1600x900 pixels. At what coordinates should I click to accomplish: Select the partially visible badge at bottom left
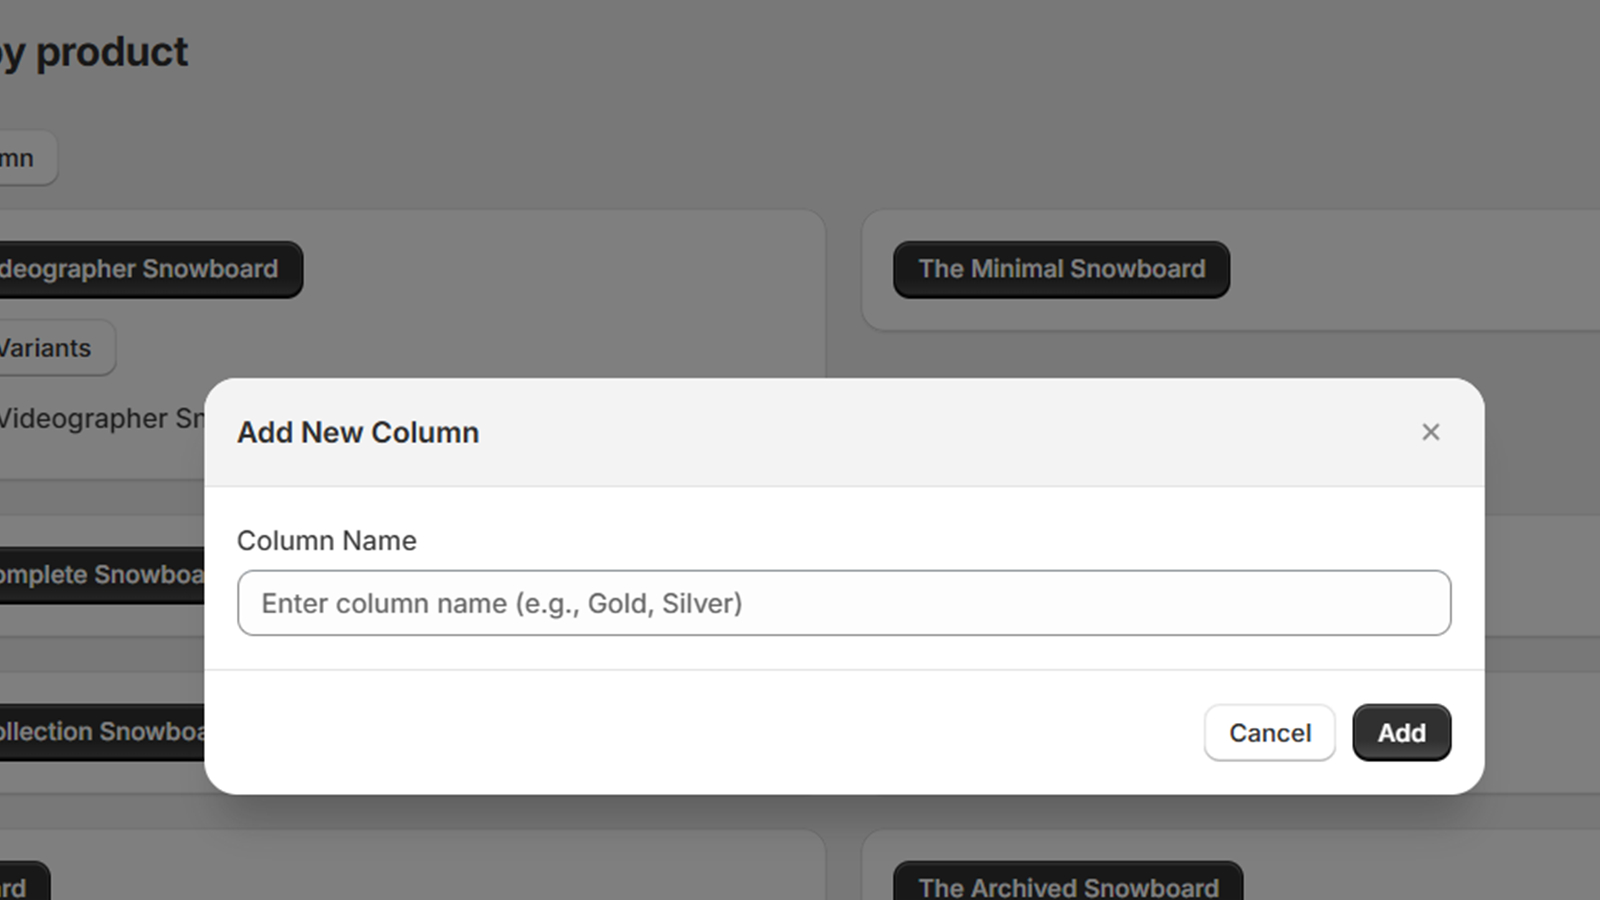25,882
